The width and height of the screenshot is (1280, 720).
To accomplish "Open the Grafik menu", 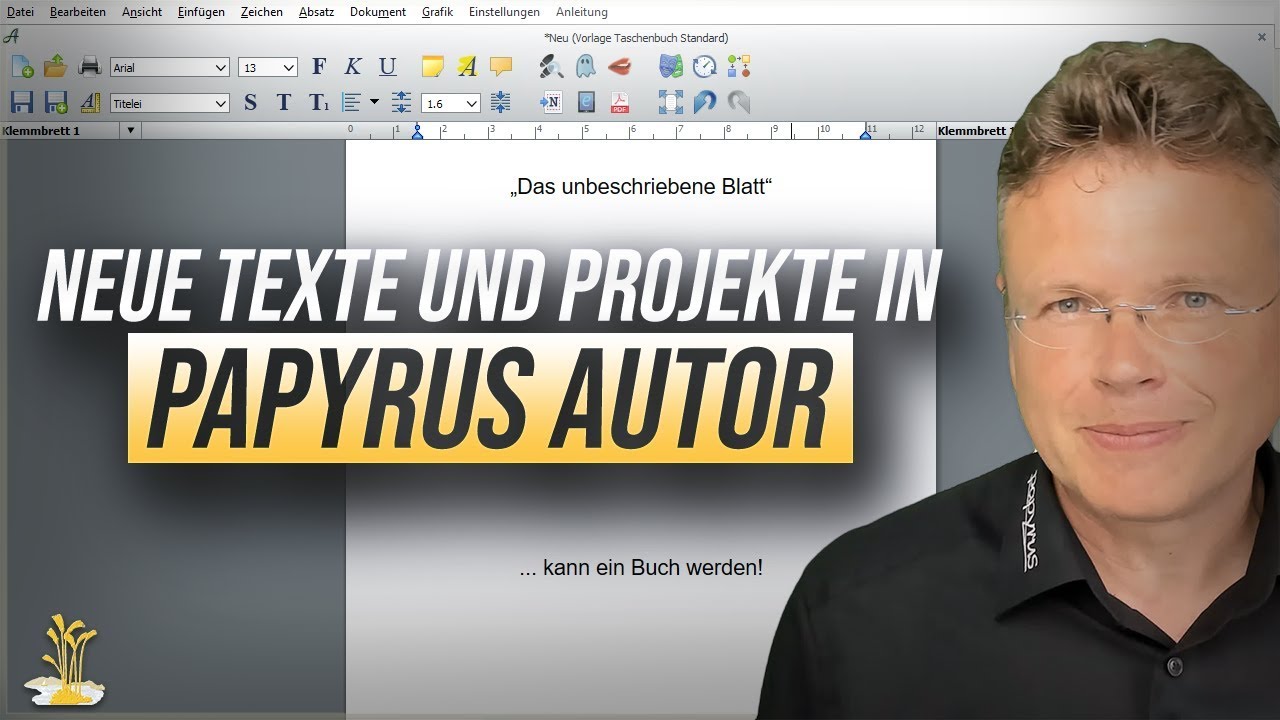I will click(437, 12).
